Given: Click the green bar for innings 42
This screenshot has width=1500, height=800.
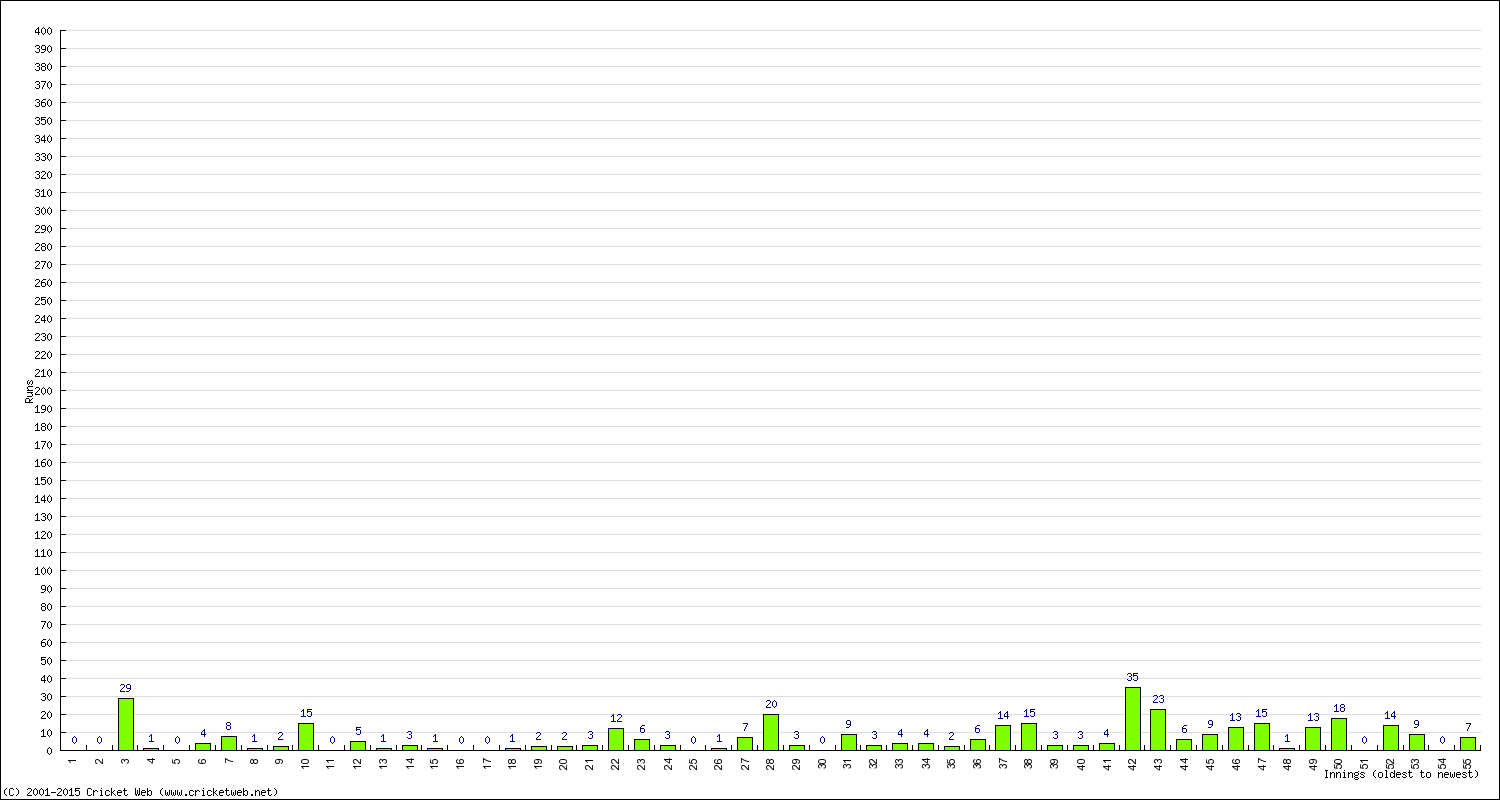Looking at the screenshot, I should coord(1132,718).
